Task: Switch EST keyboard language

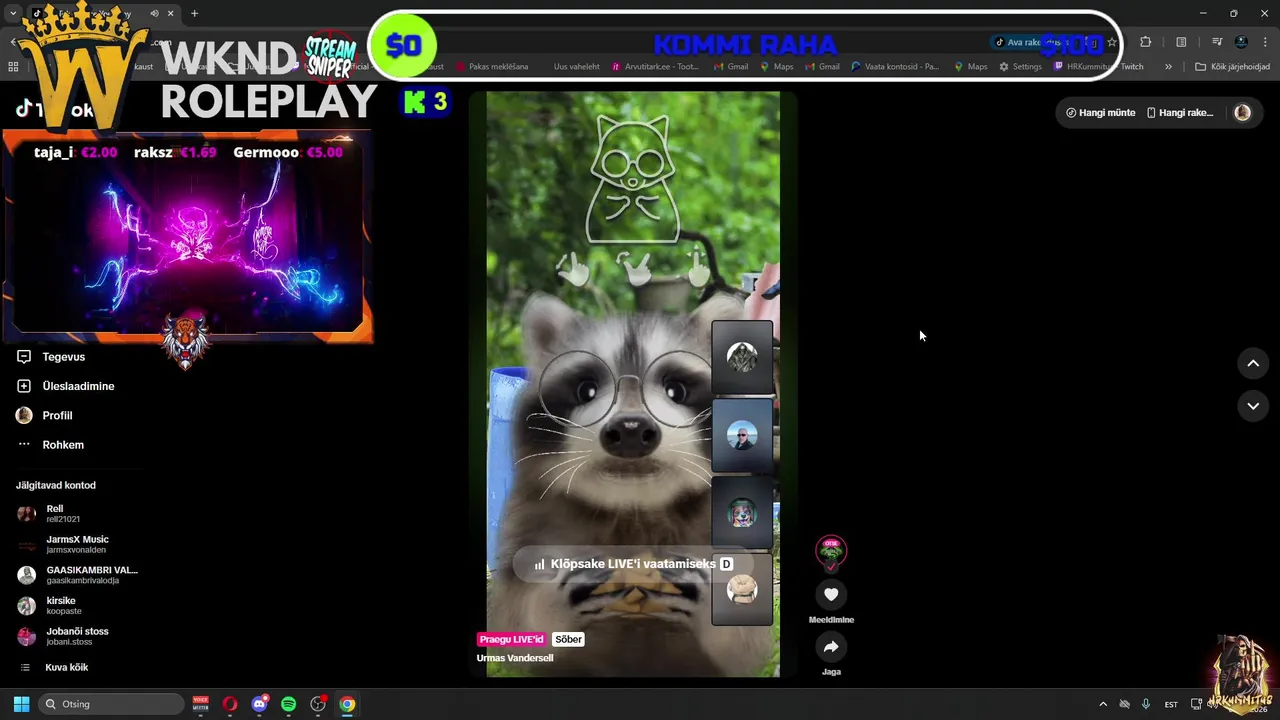Action: coord(1171,704)
